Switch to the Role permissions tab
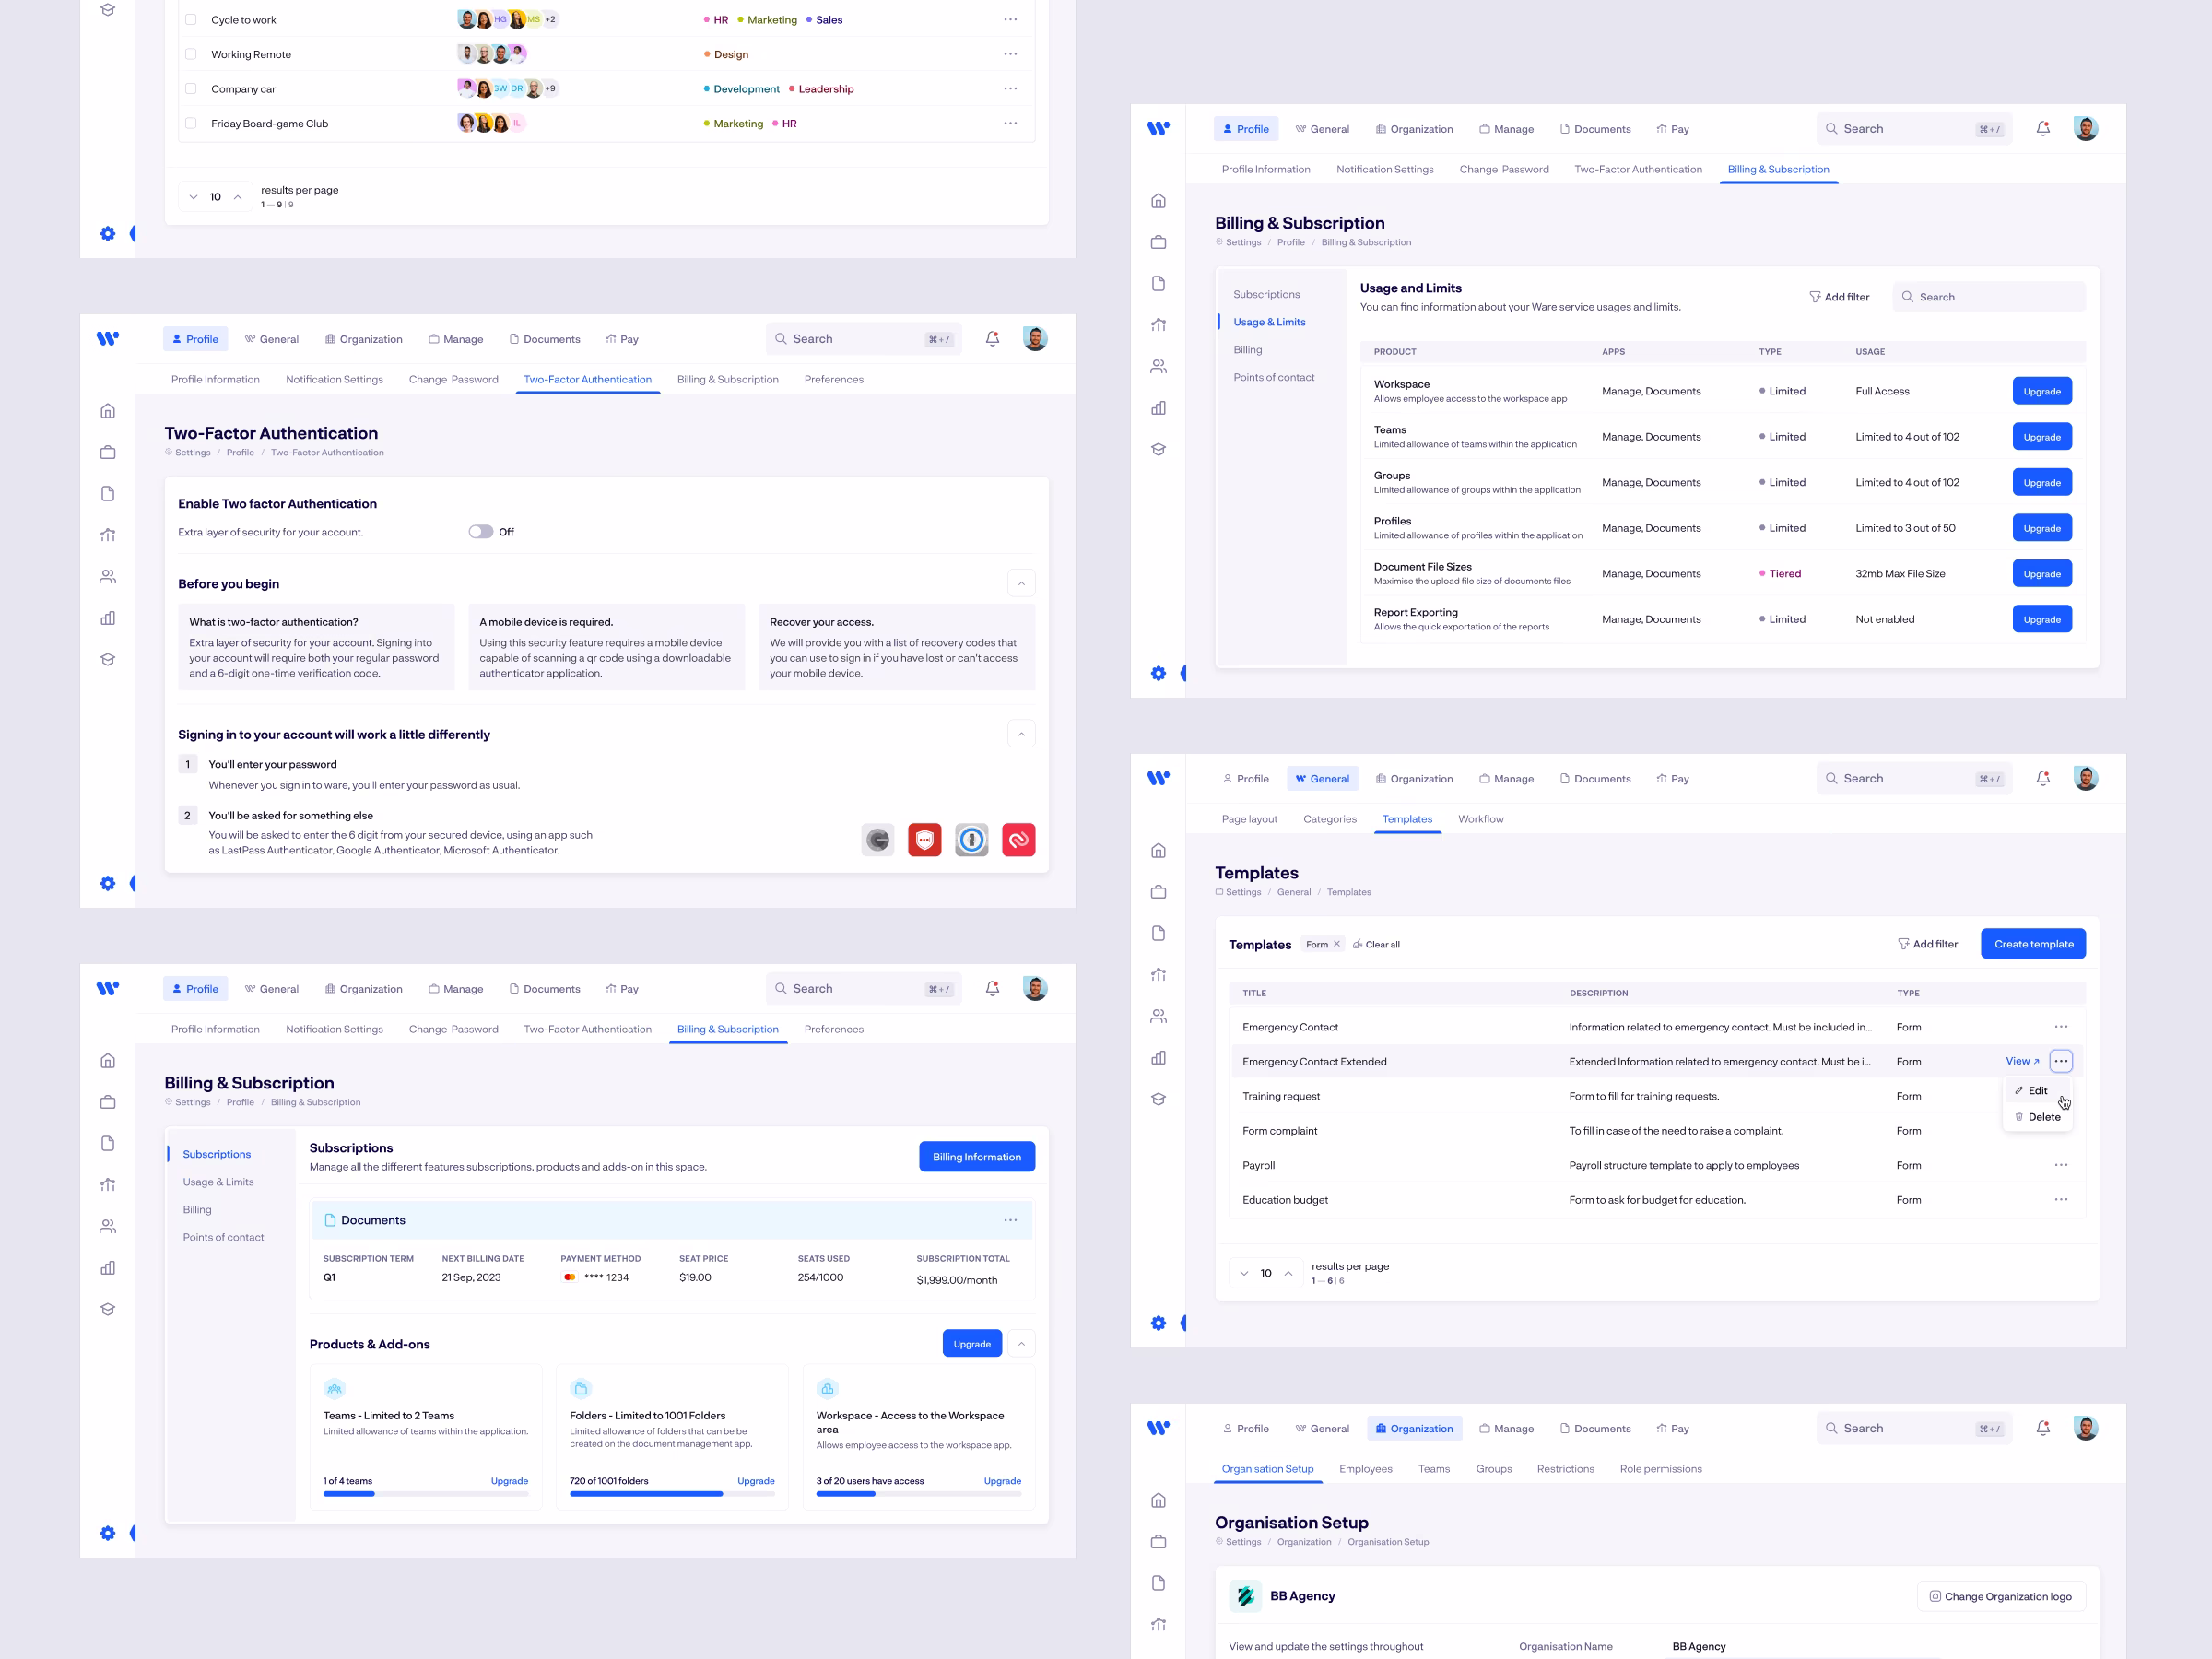 [1660, 1469]
